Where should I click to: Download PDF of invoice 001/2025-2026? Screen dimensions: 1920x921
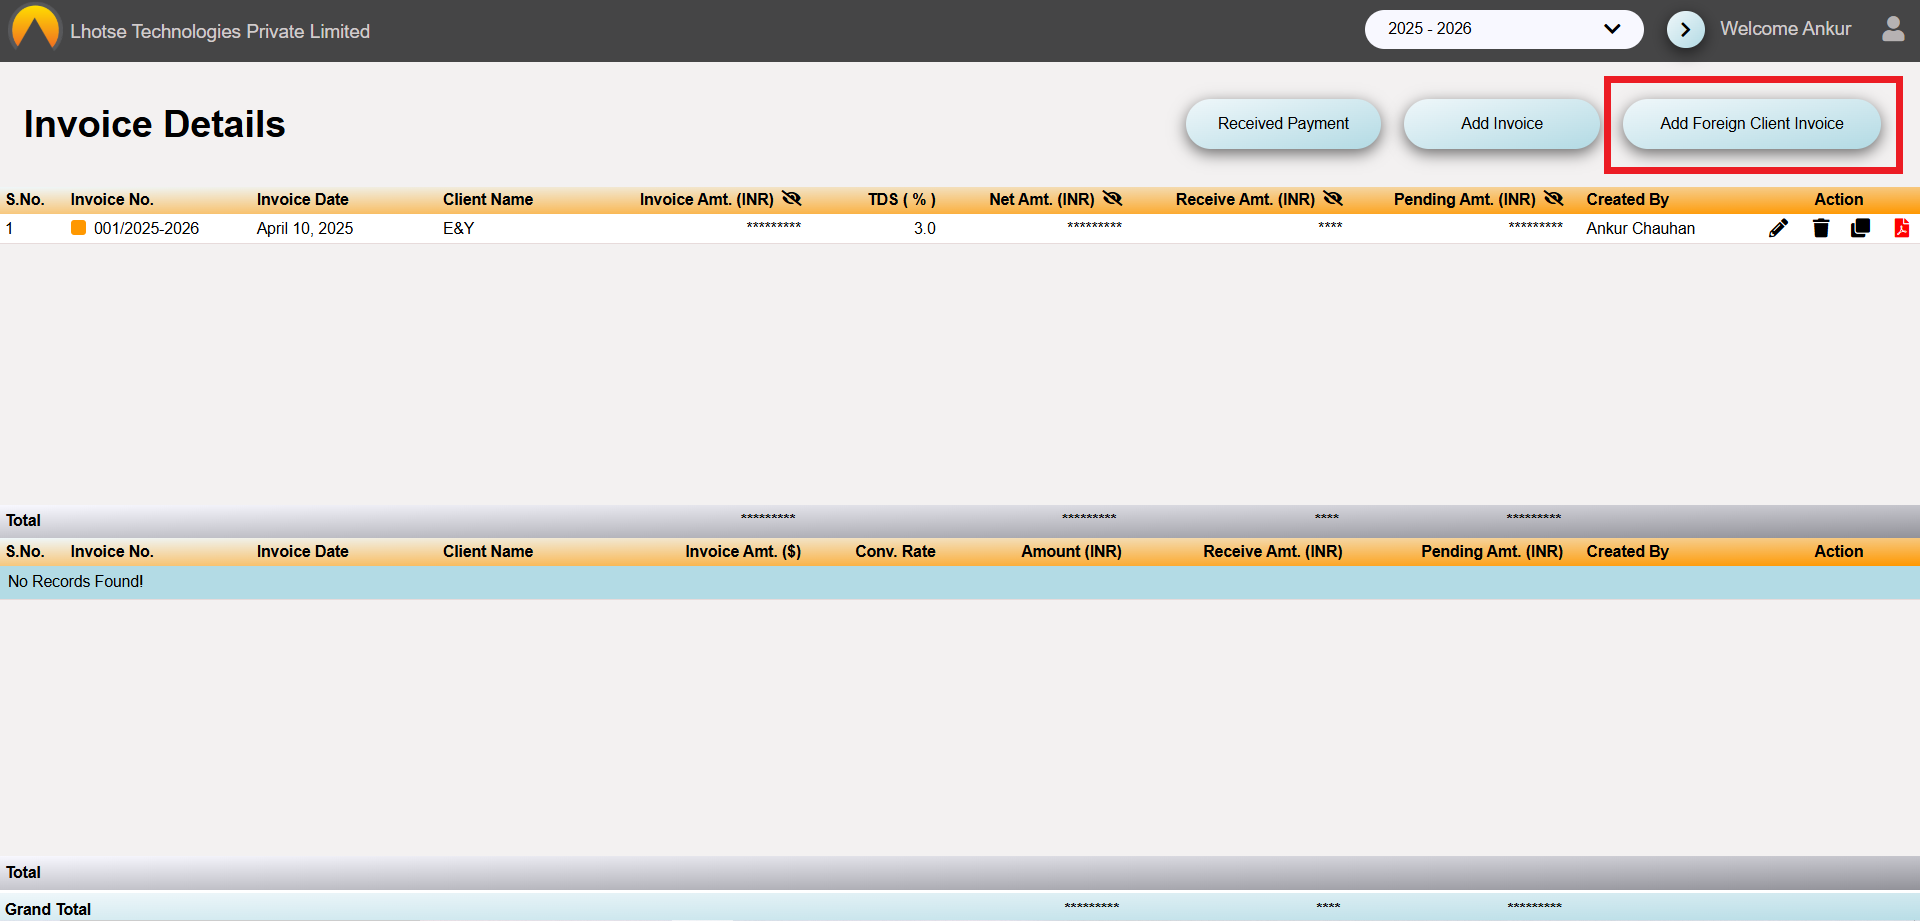tap(1901, 228)
